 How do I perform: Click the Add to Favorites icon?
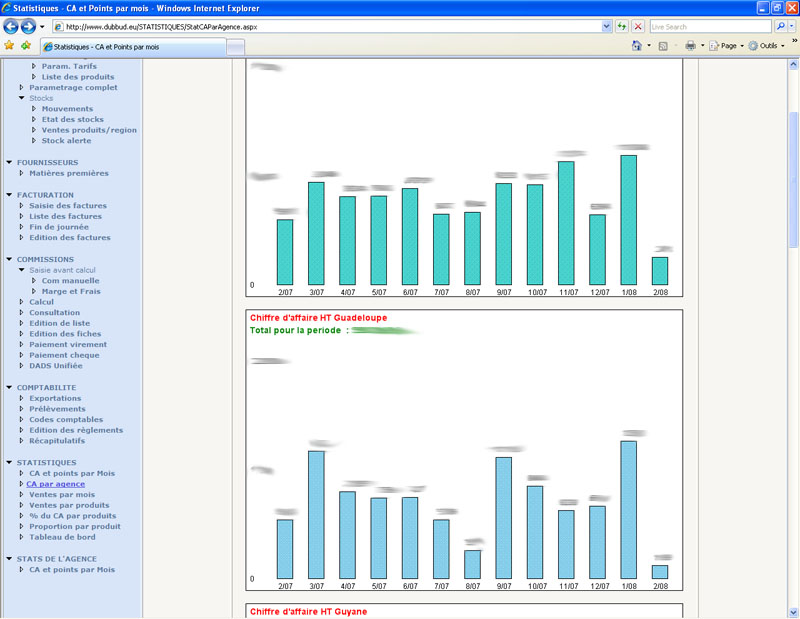[x=25, y=46]
